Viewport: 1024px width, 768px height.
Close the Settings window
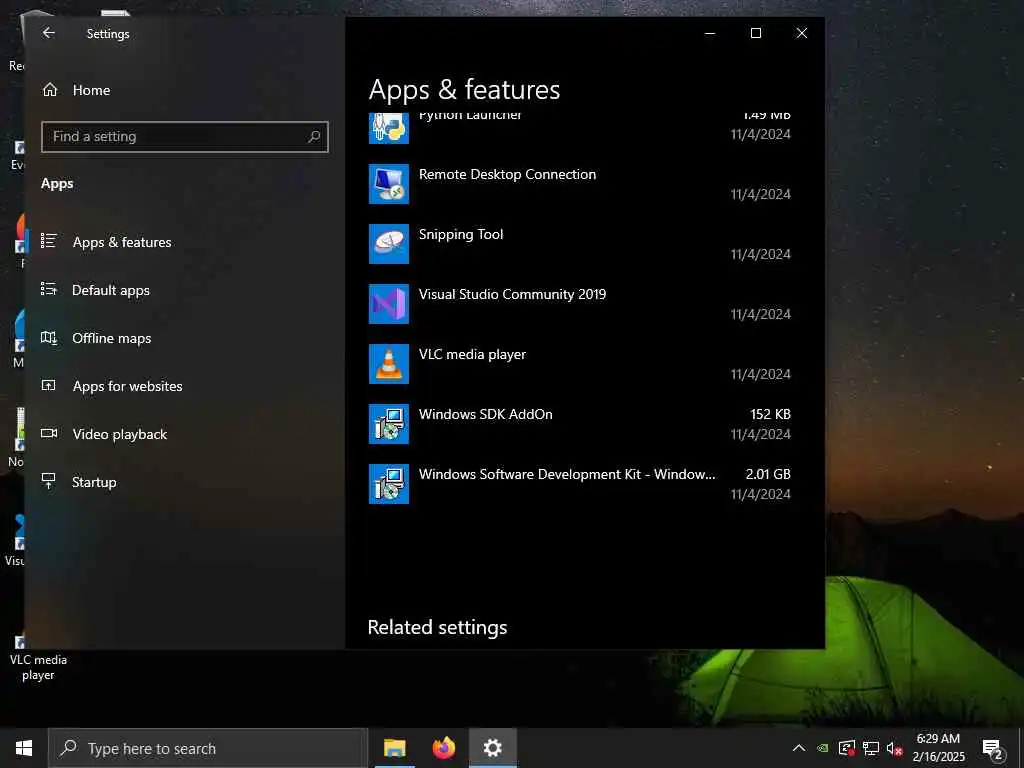pyautogui.click(x=801, y=33)
